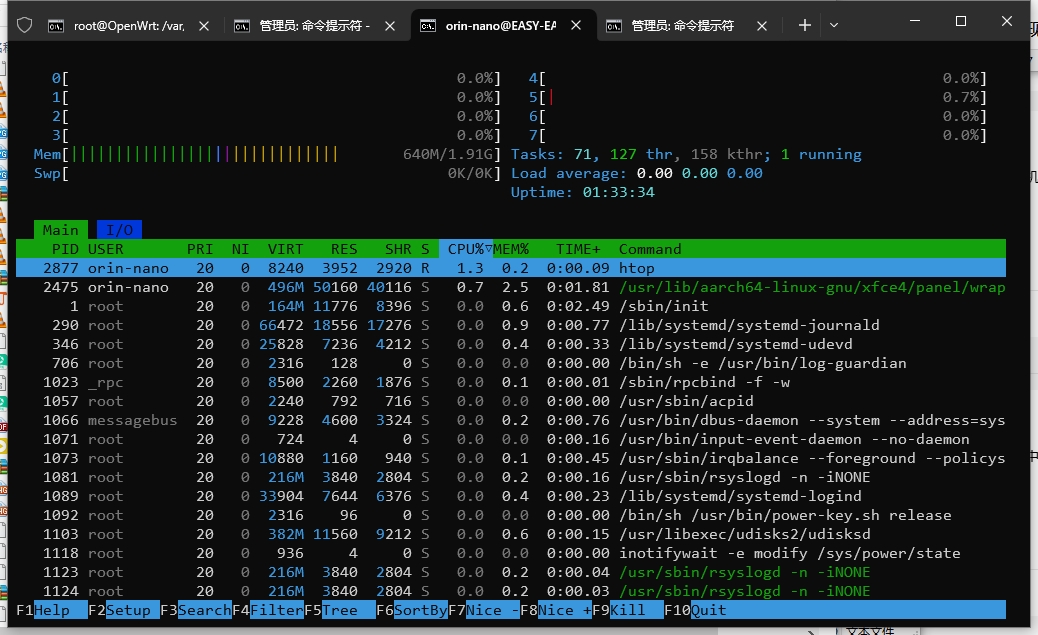The image size is (1038, 635).
Task: Toggle Tree view in the function bar
Action: pos(346,610)
